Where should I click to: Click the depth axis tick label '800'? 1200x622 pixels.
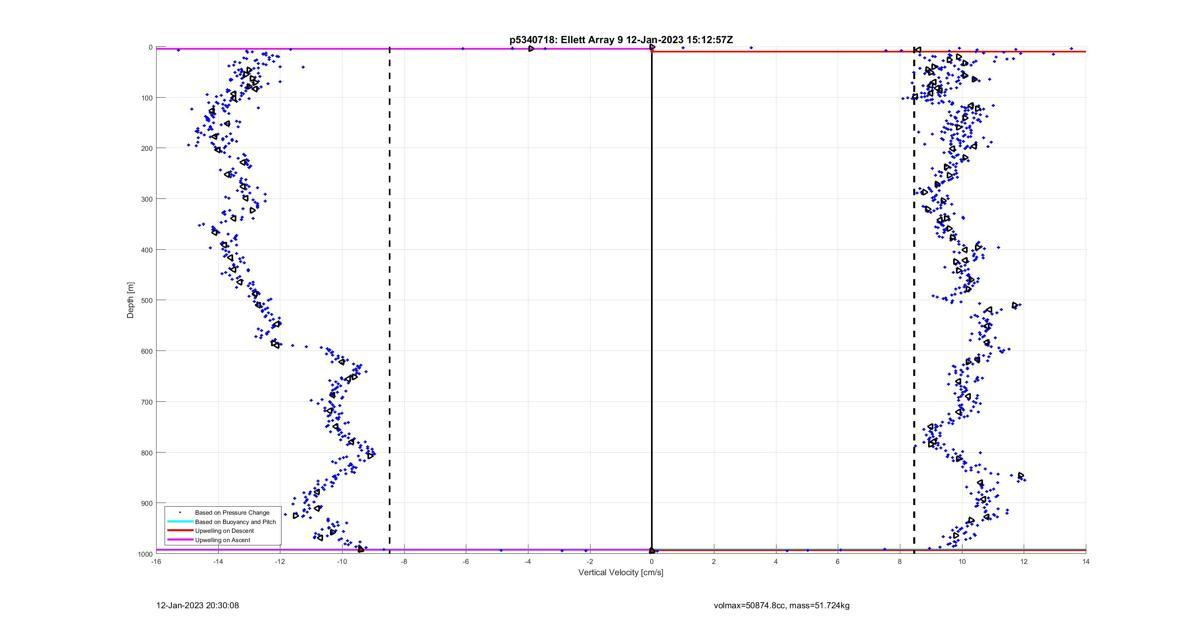coord(146,452)
